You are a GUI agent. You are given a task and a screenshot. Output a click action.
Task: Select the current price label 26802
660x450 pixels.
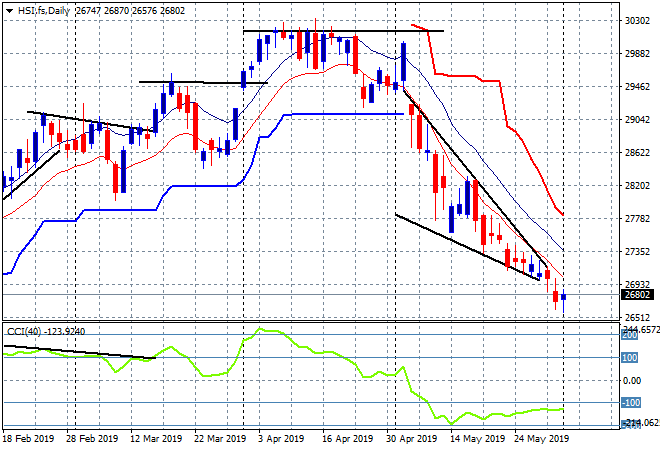637,295
